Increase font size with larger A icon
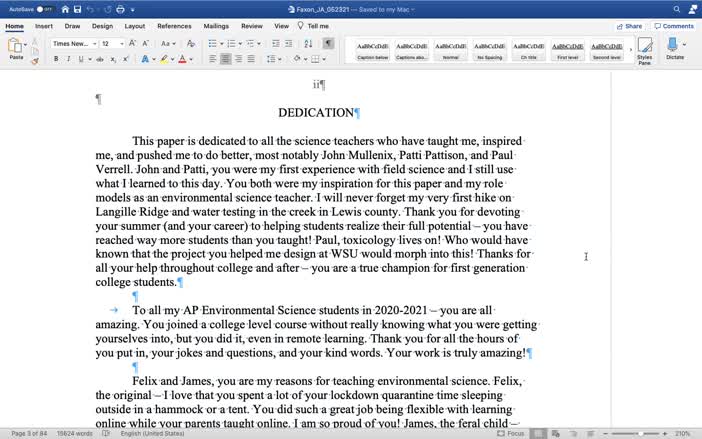This screenshot has height=439, width=702. (133, 43)
